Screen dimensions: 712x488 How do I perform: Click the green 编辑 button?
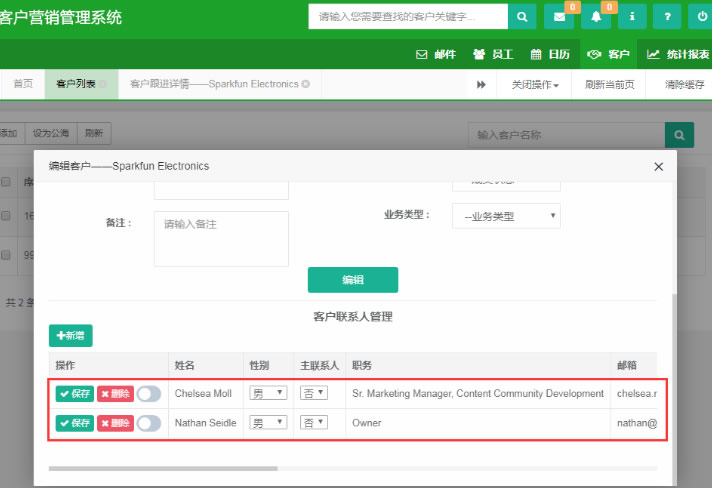pos(353,280)
